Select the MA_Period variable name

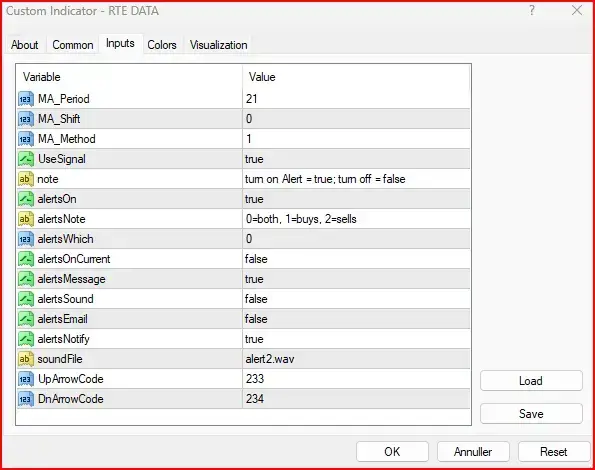click(x=64, y=99)
